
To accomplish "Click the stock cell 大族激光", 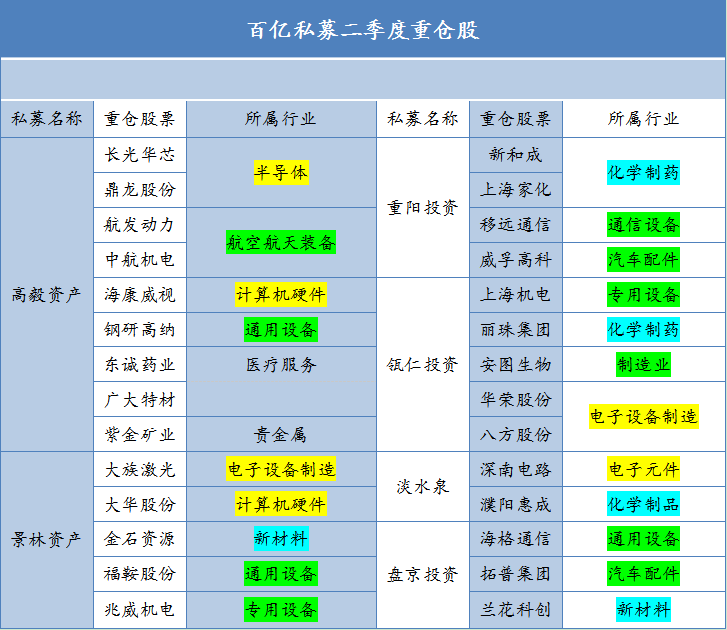I will pyautogui.click(x=140, y=469).
